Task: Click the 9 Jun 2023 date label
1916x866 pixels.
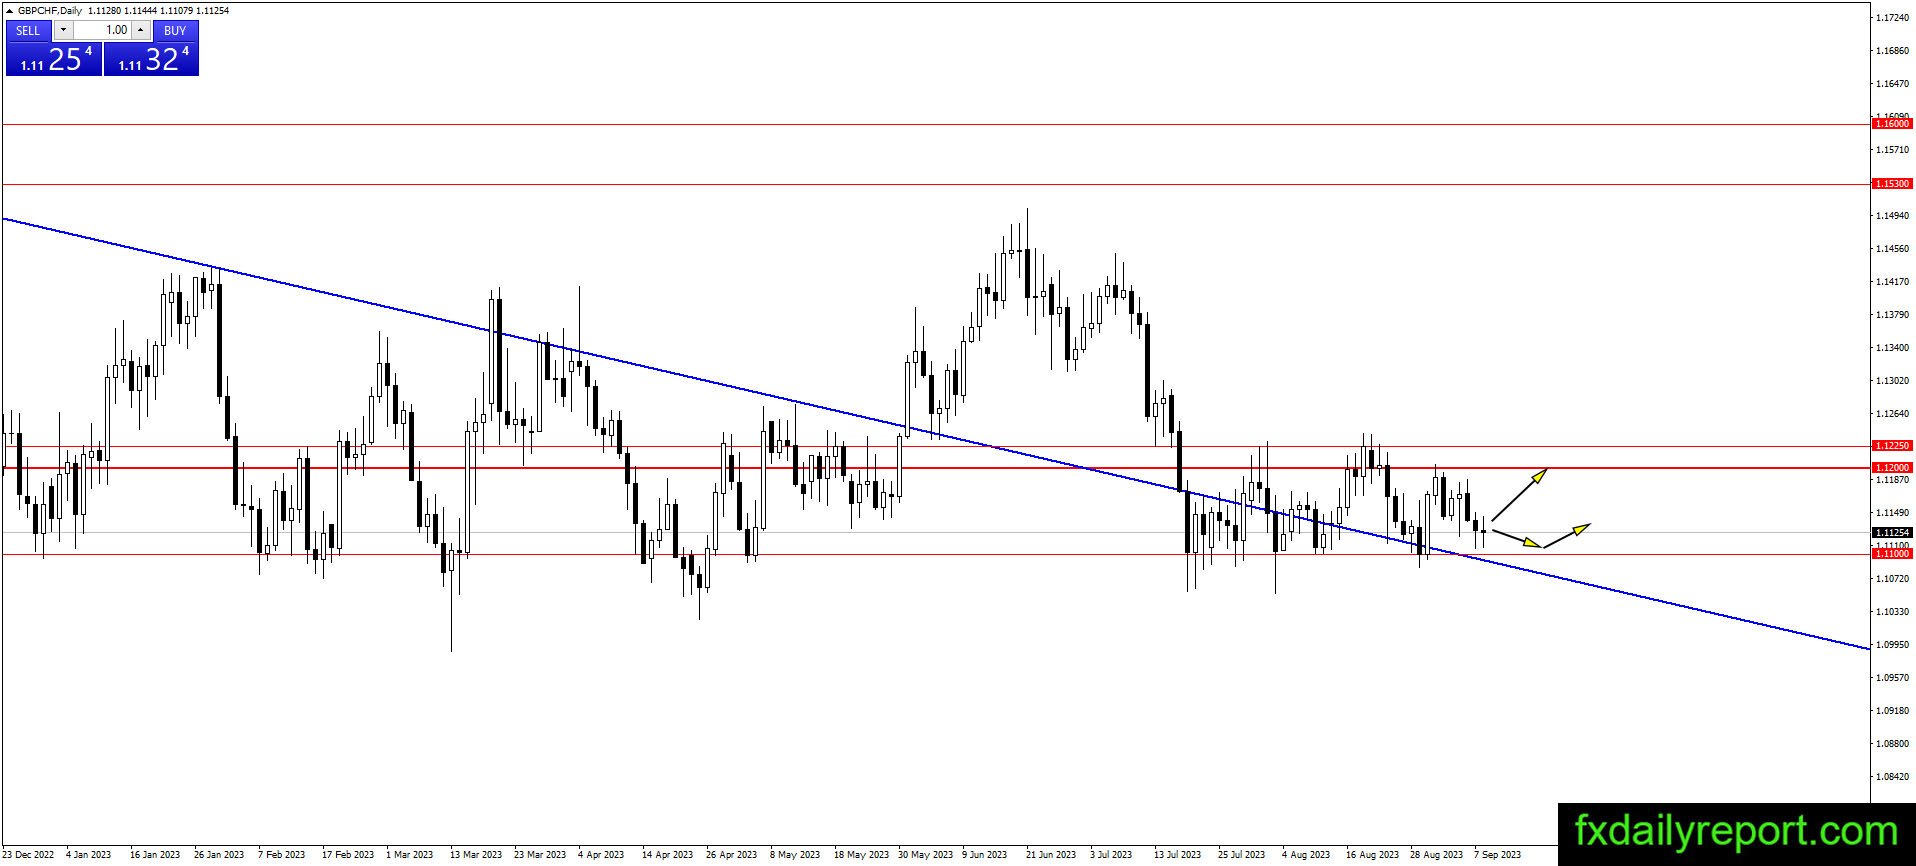Action: [x=985, y=855]
